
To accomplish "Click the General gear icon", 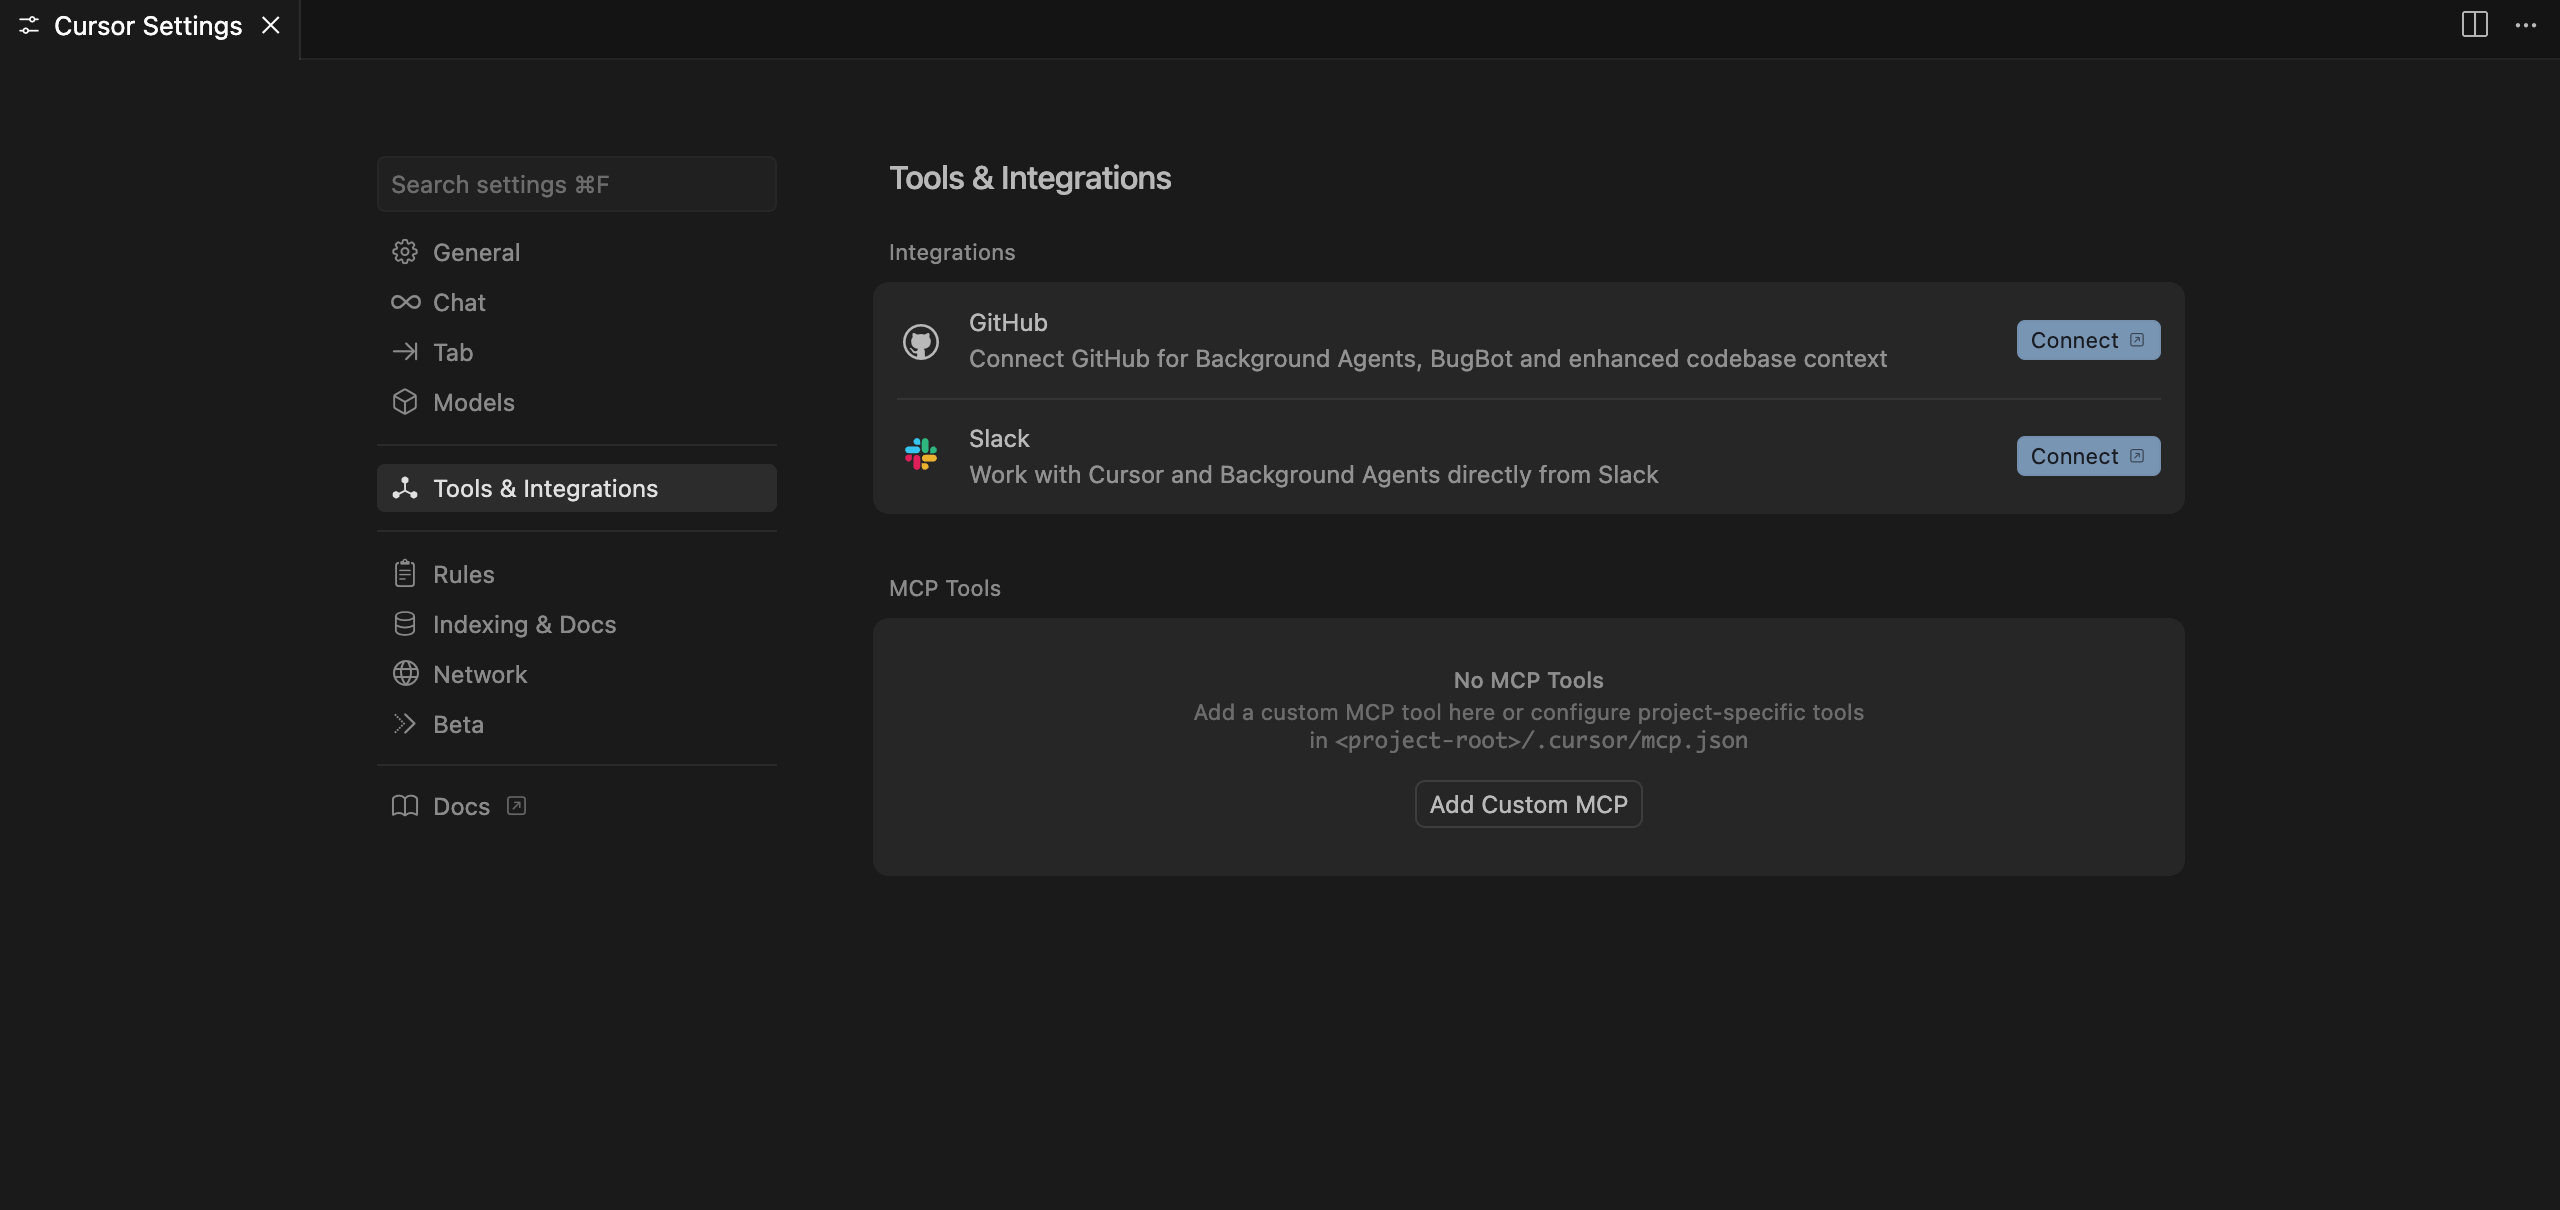I will (x=405, y=252).
